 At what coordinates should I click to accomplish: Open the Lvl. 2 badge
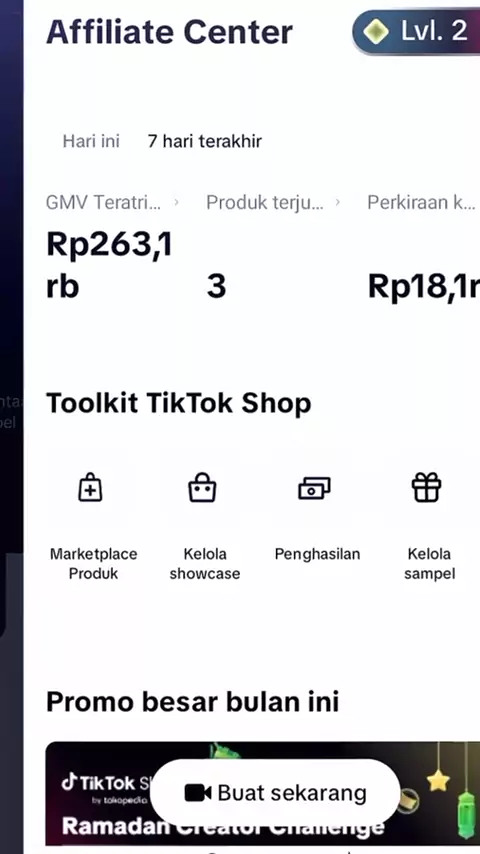[x=416, y=32]
